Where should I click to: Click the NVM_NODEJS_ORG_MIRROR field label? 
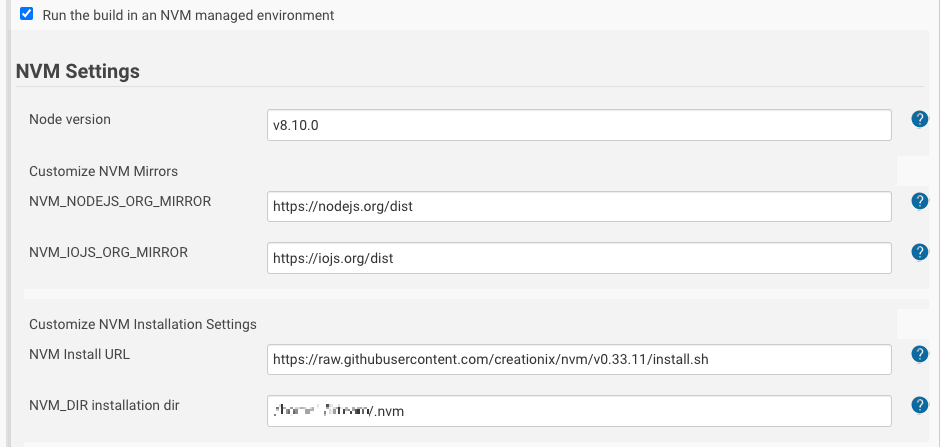(120, 201)
